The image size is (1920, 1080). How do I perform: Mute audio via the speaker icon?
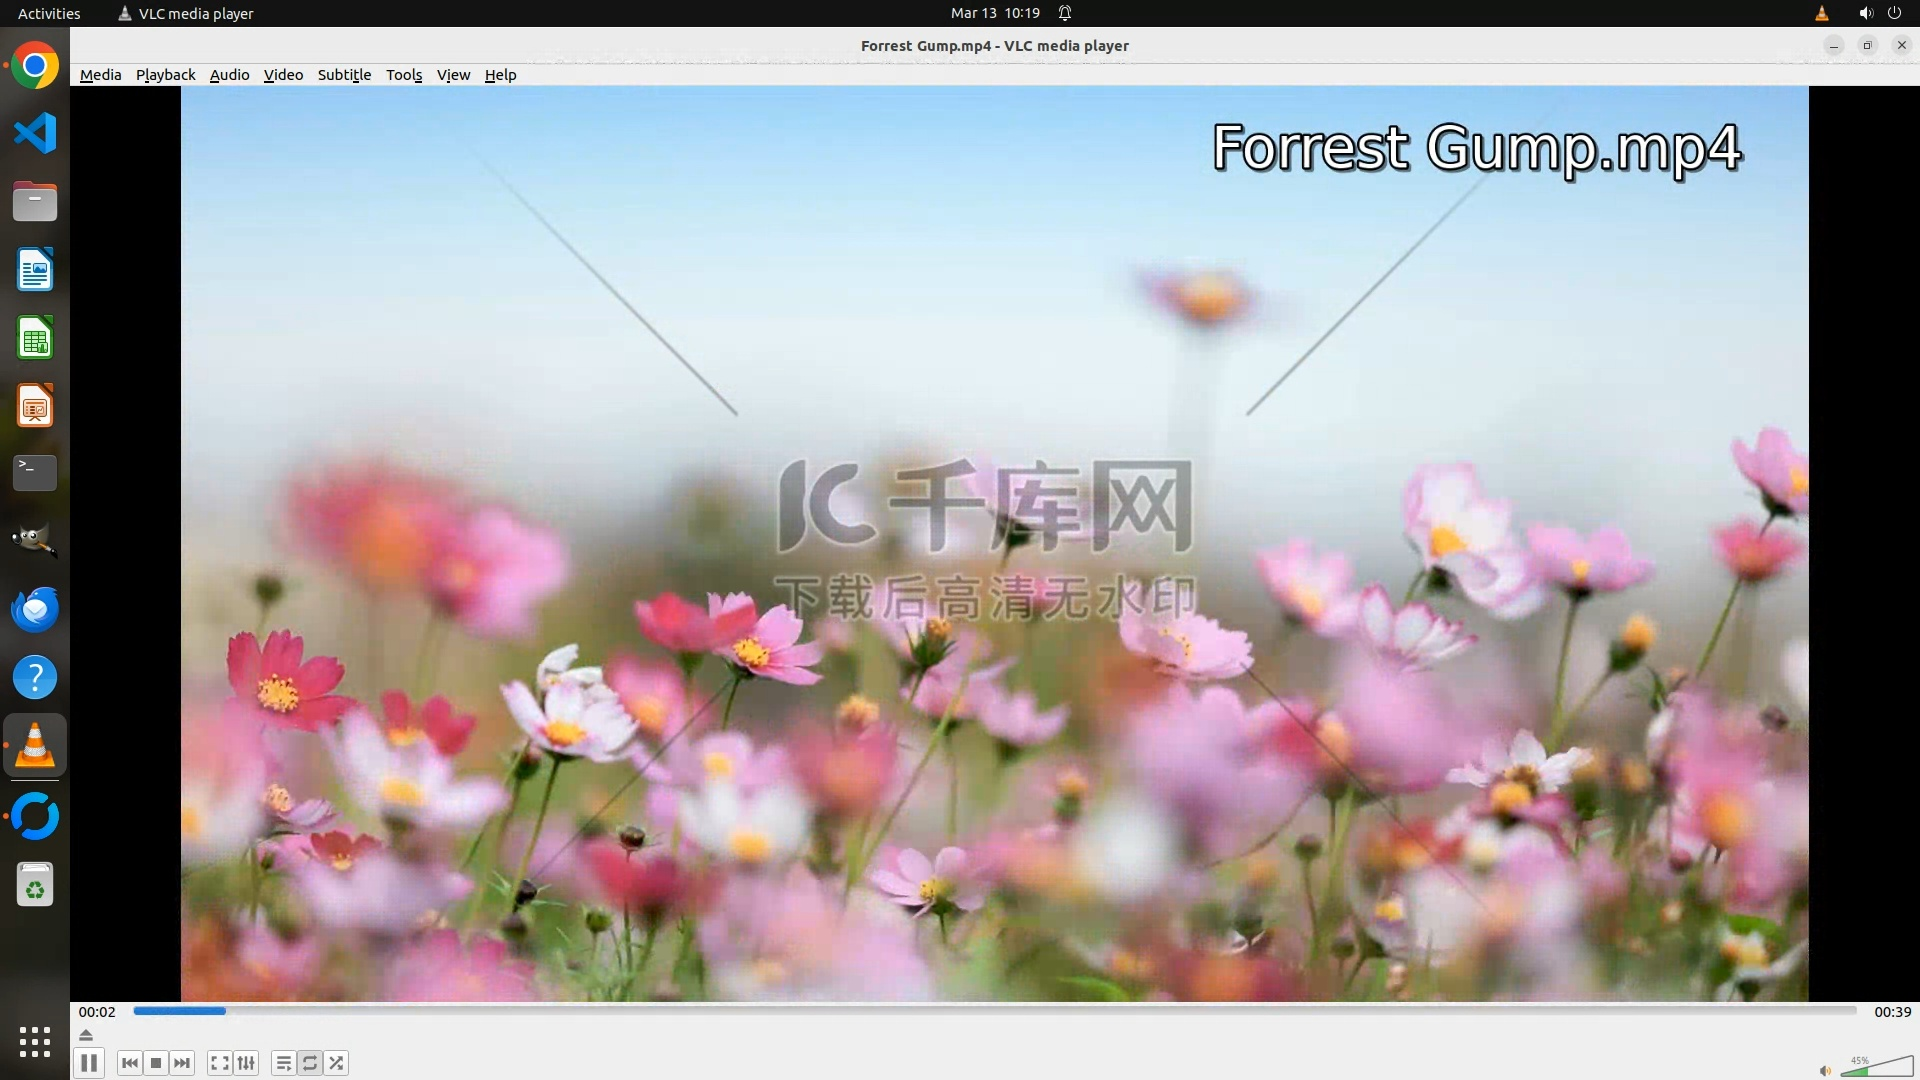(x=1825, y=1070)
